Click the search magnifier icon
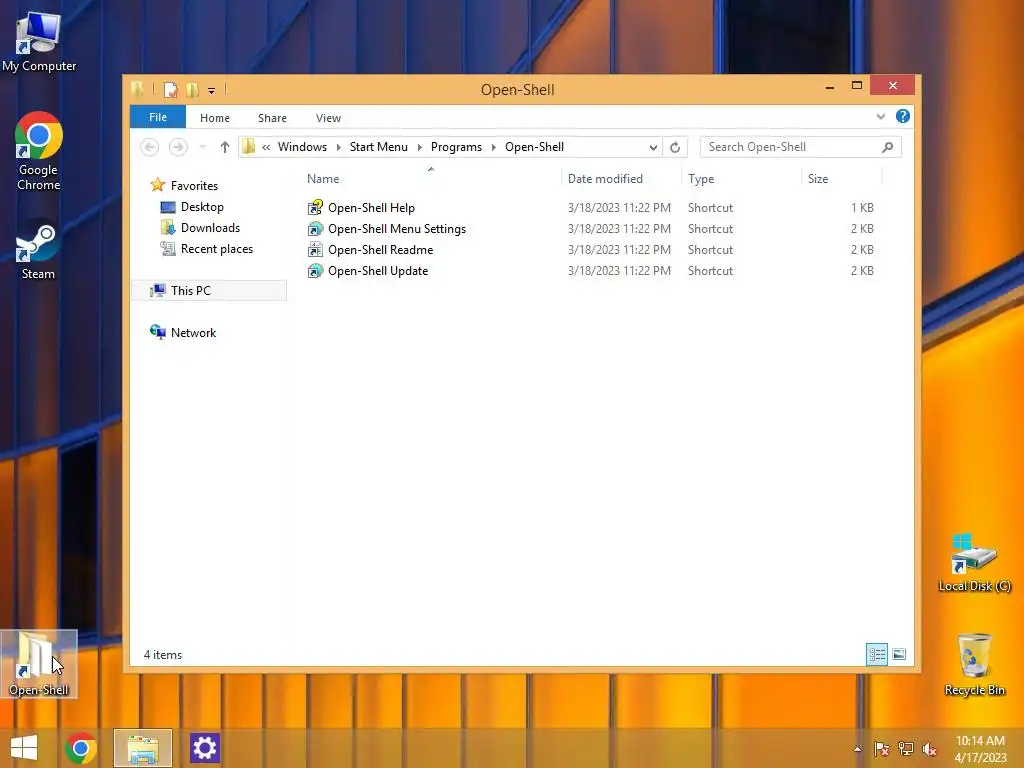Screen dimensions: 1024x768 tap(887, 147)
